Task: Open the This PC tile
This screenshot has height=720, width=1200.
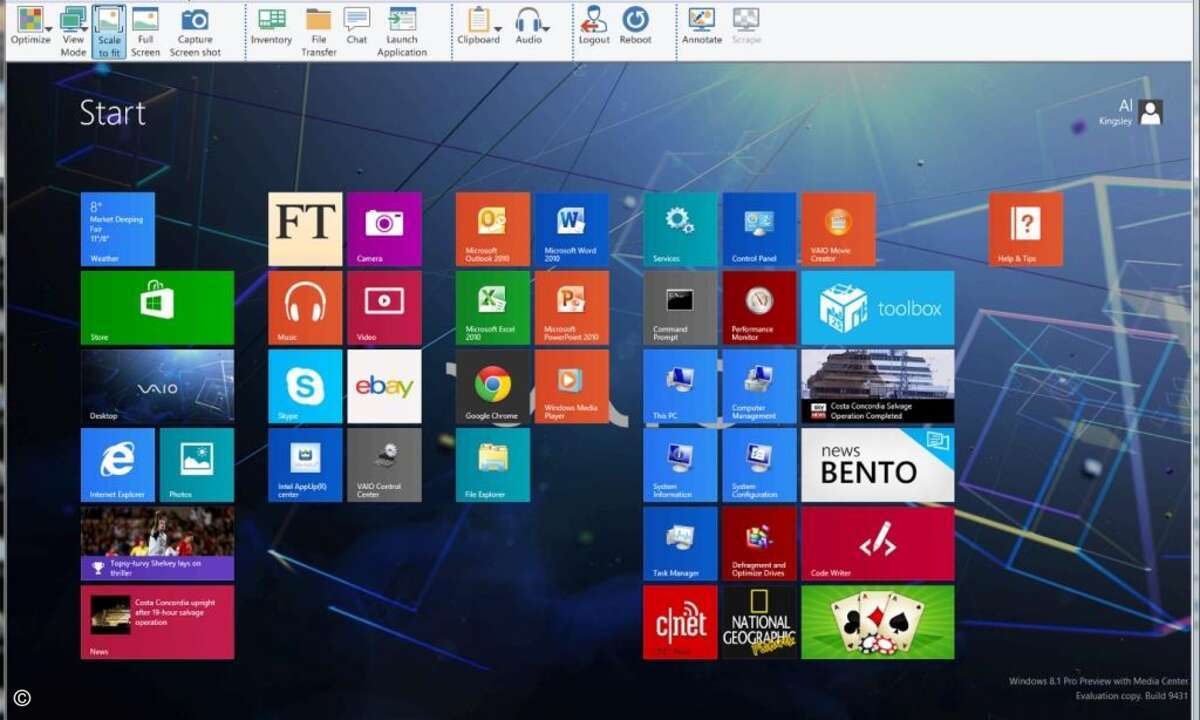Action: coord(680,386)
